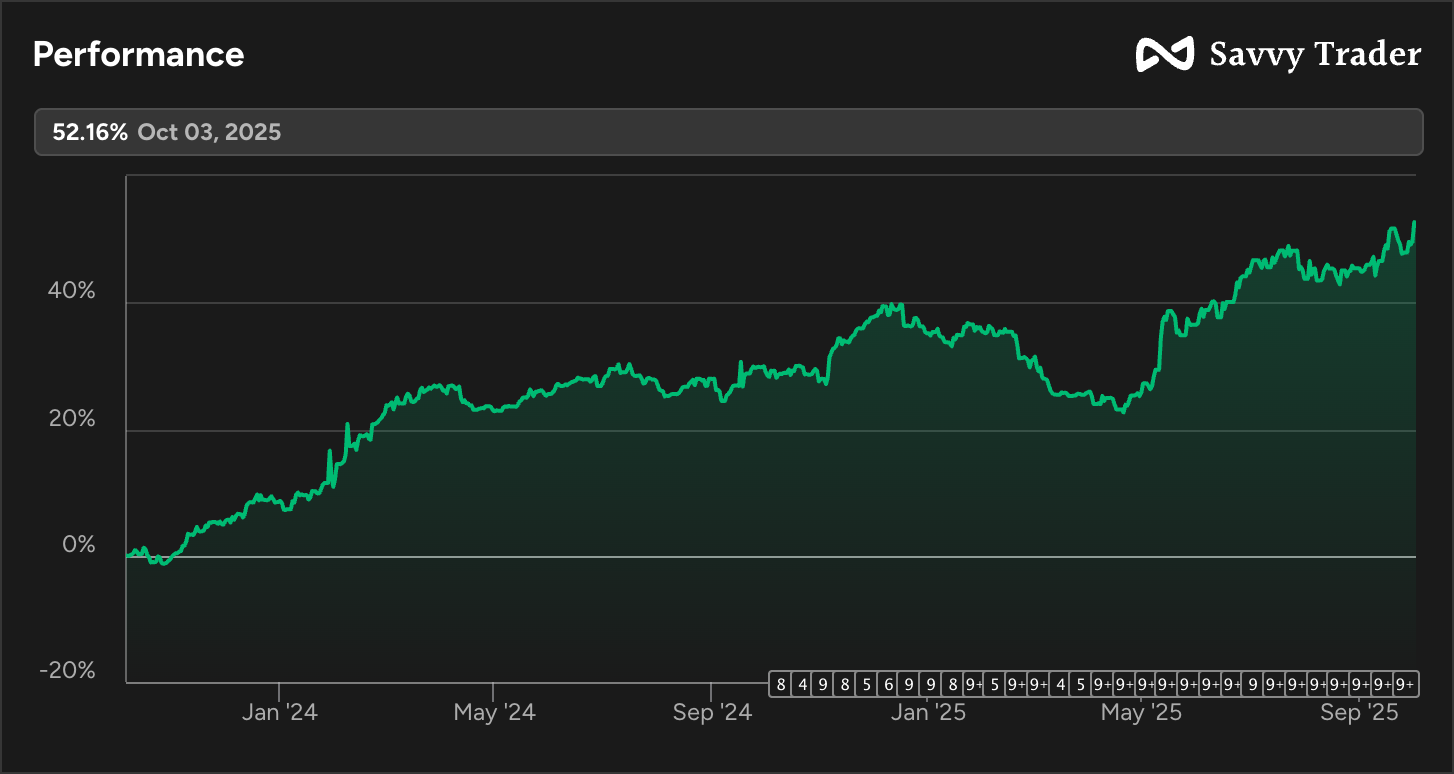Click the Performance chart title
This screenshot has width=1454, height=774.
point(138,54)
